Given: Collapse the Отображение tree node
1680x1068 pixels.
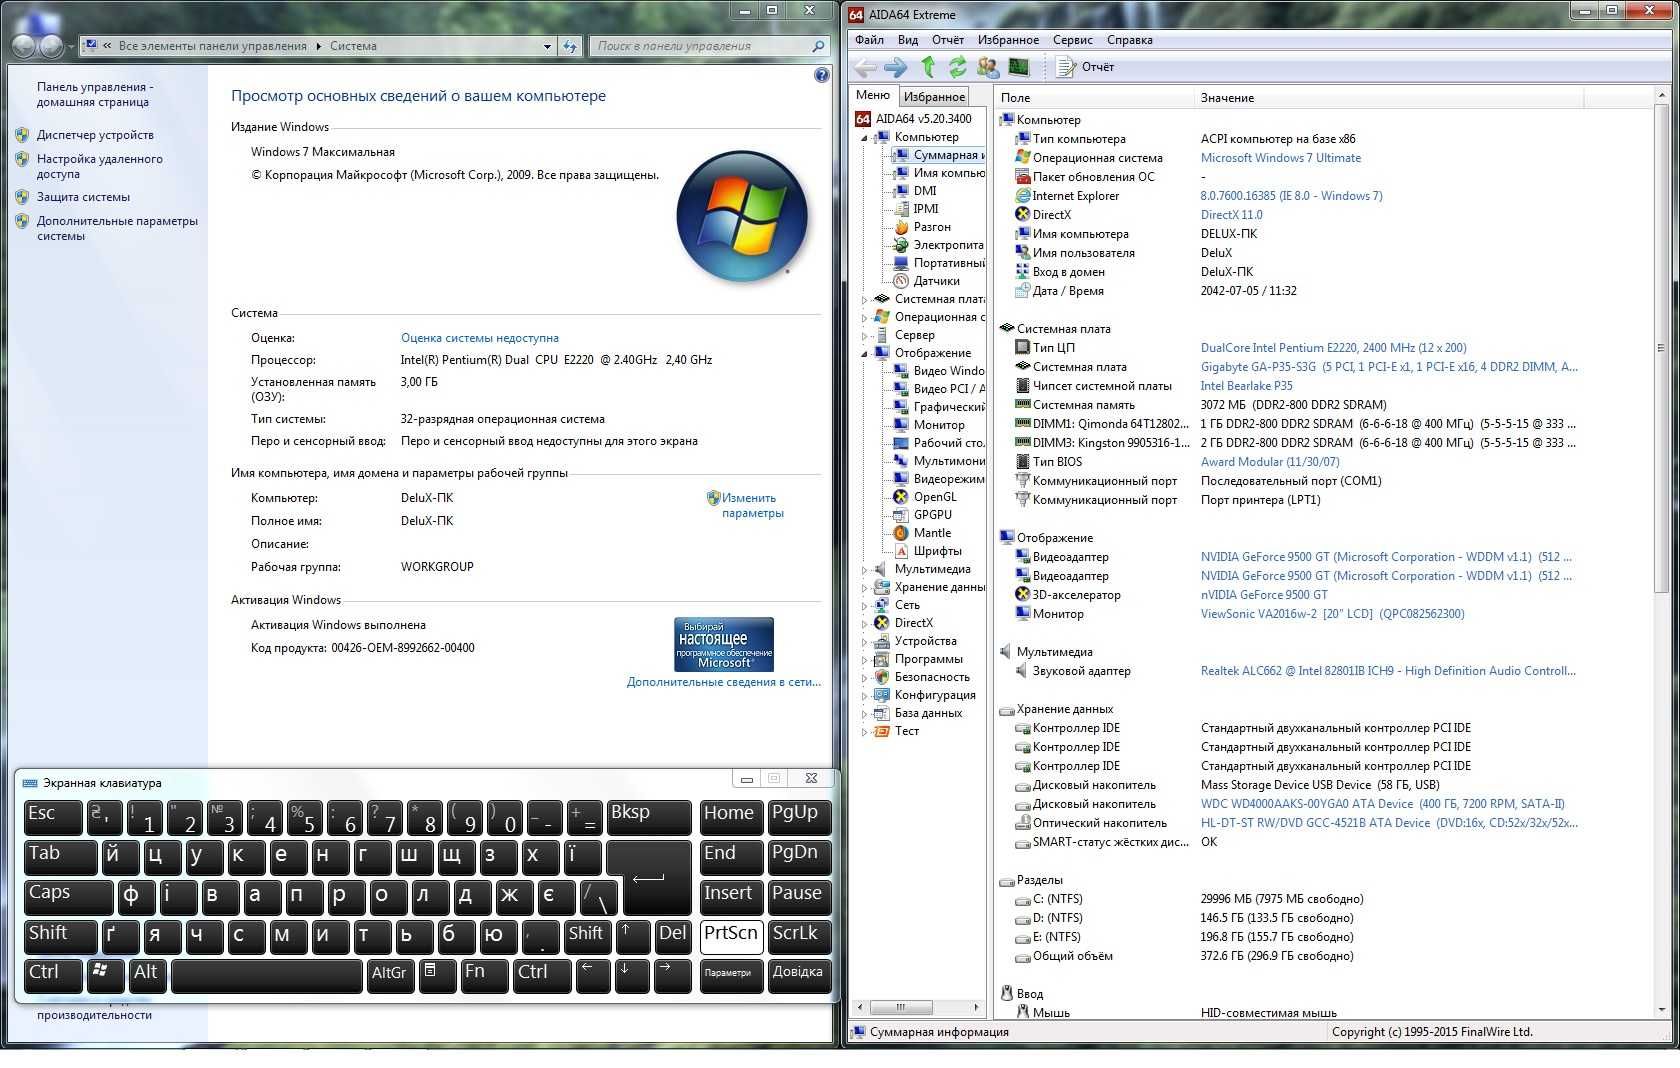Looking at the screenshot, I should click(x=865, y=354).
